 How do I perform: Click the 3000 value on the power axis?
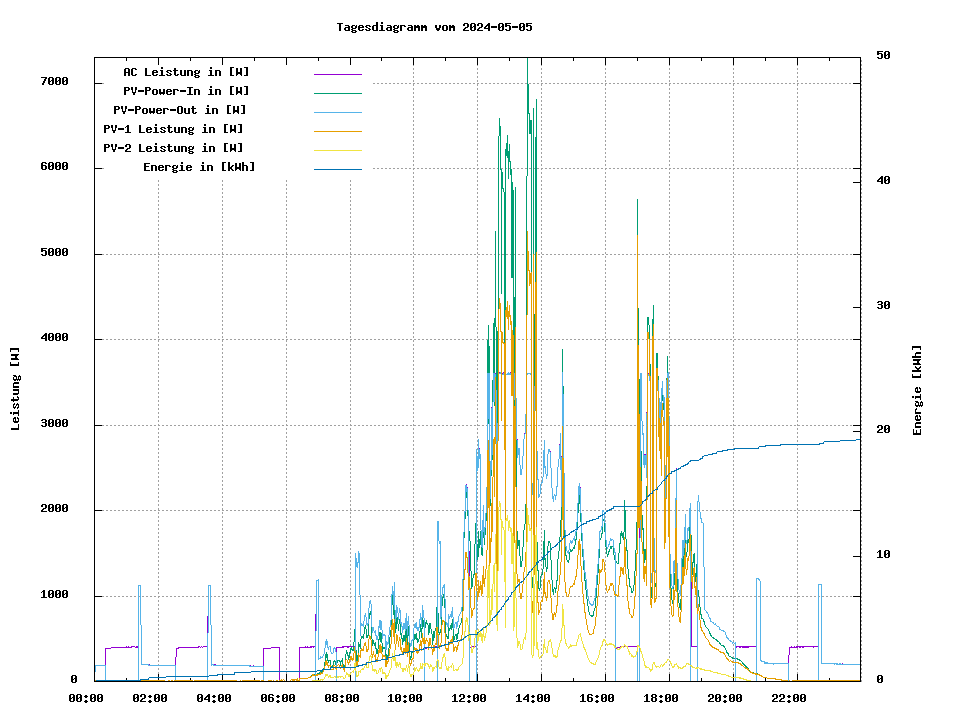tap(55, 424)
